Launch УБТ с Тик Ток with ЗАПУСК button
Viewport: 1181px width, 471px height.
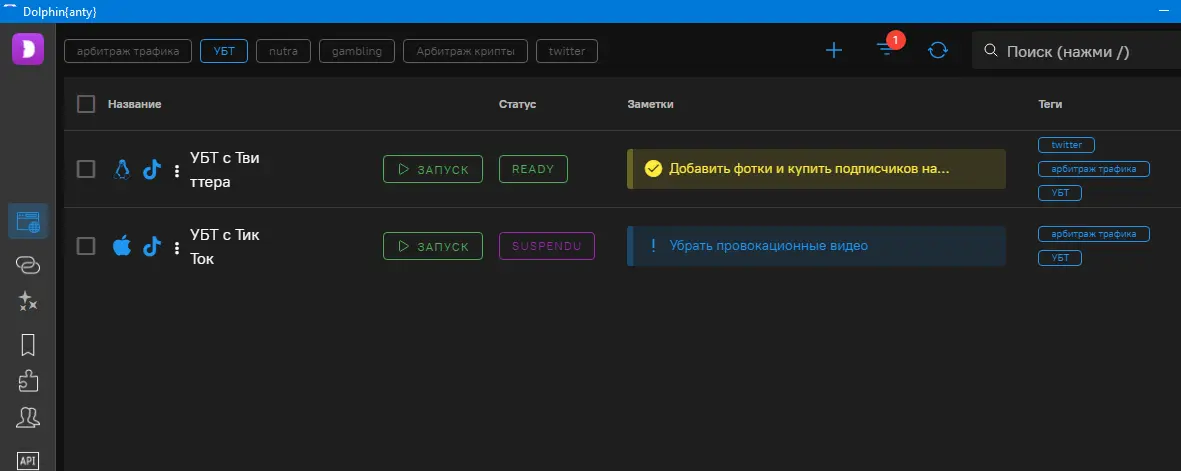pyautogui.click(x=433, y=246)
